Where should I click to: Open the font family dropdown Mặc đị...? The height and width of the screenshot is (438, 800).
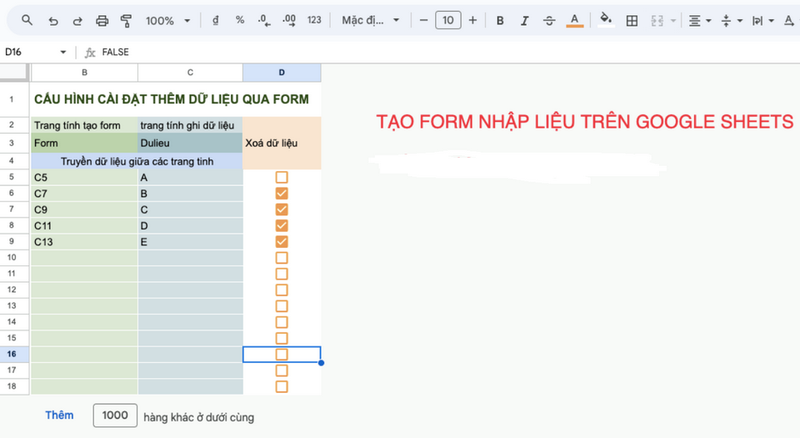(370, 20)
